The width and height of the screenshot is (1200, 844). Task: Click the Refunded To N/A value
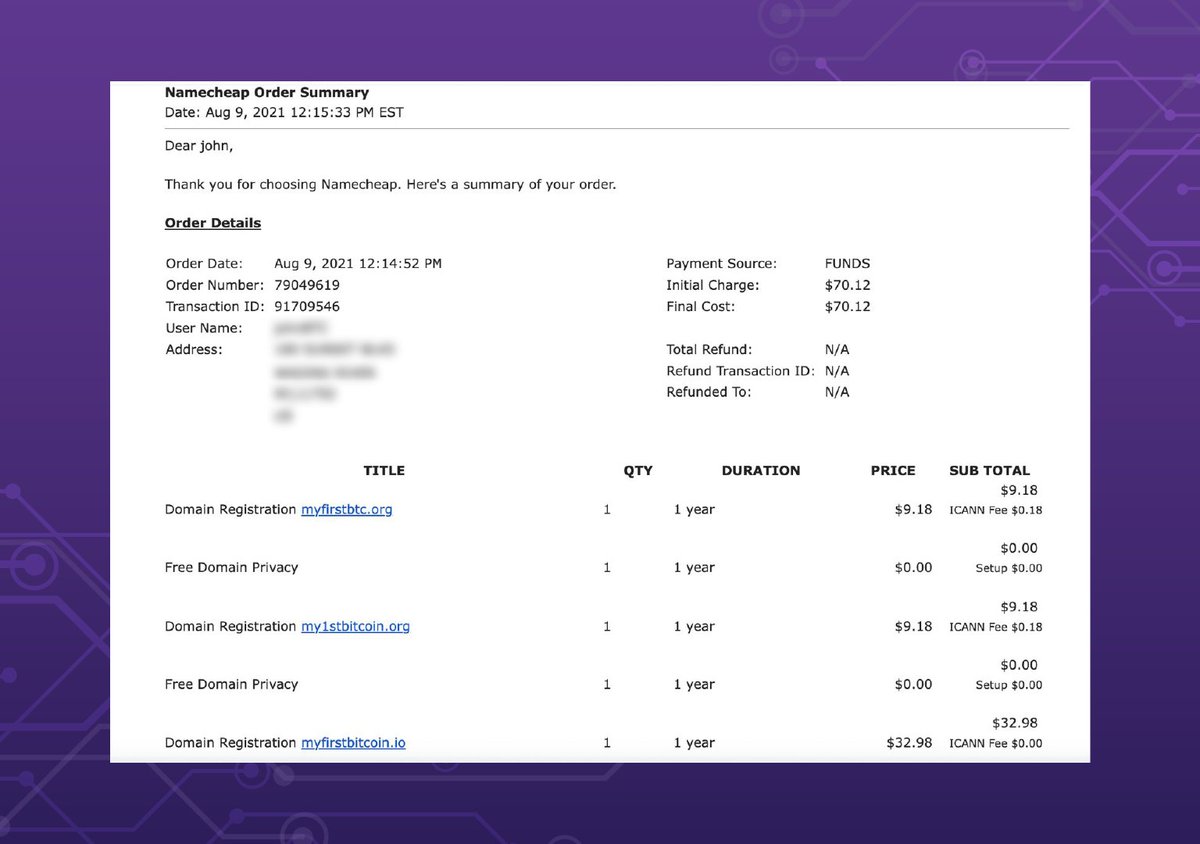[x=837, y=392]
